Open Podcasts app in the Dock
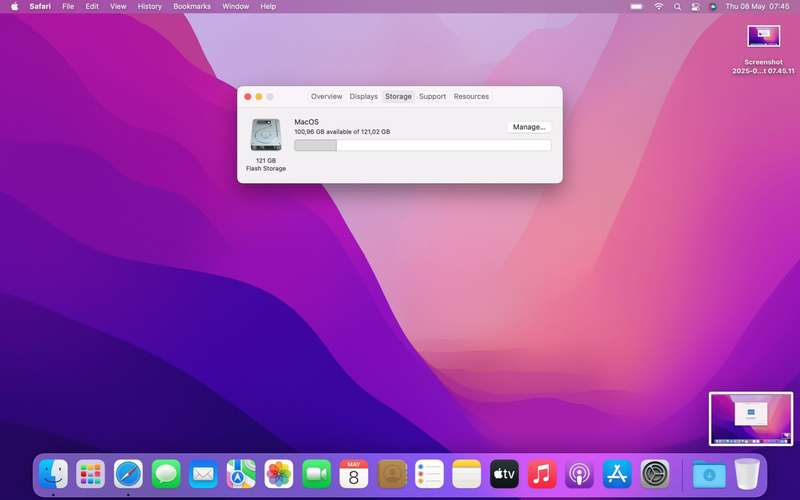Image resolution: width=800 pixels, height=500 pixels. (x=579, y=474)
